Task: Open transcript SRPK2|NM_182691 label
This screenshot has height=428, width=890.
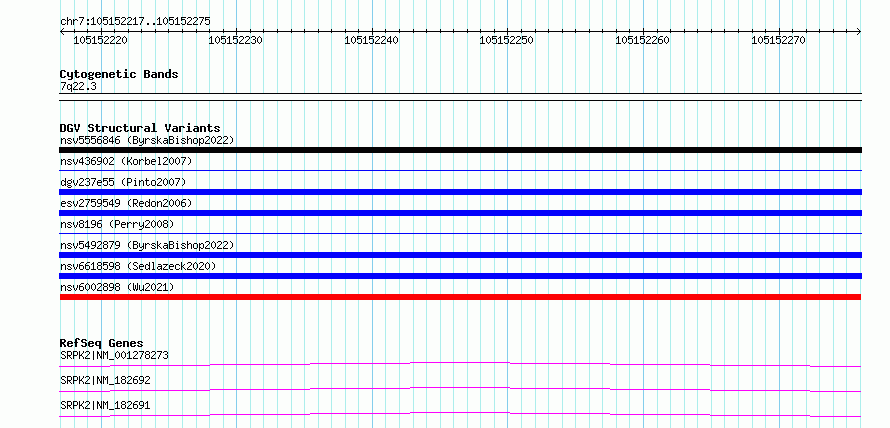Action: 105,405
